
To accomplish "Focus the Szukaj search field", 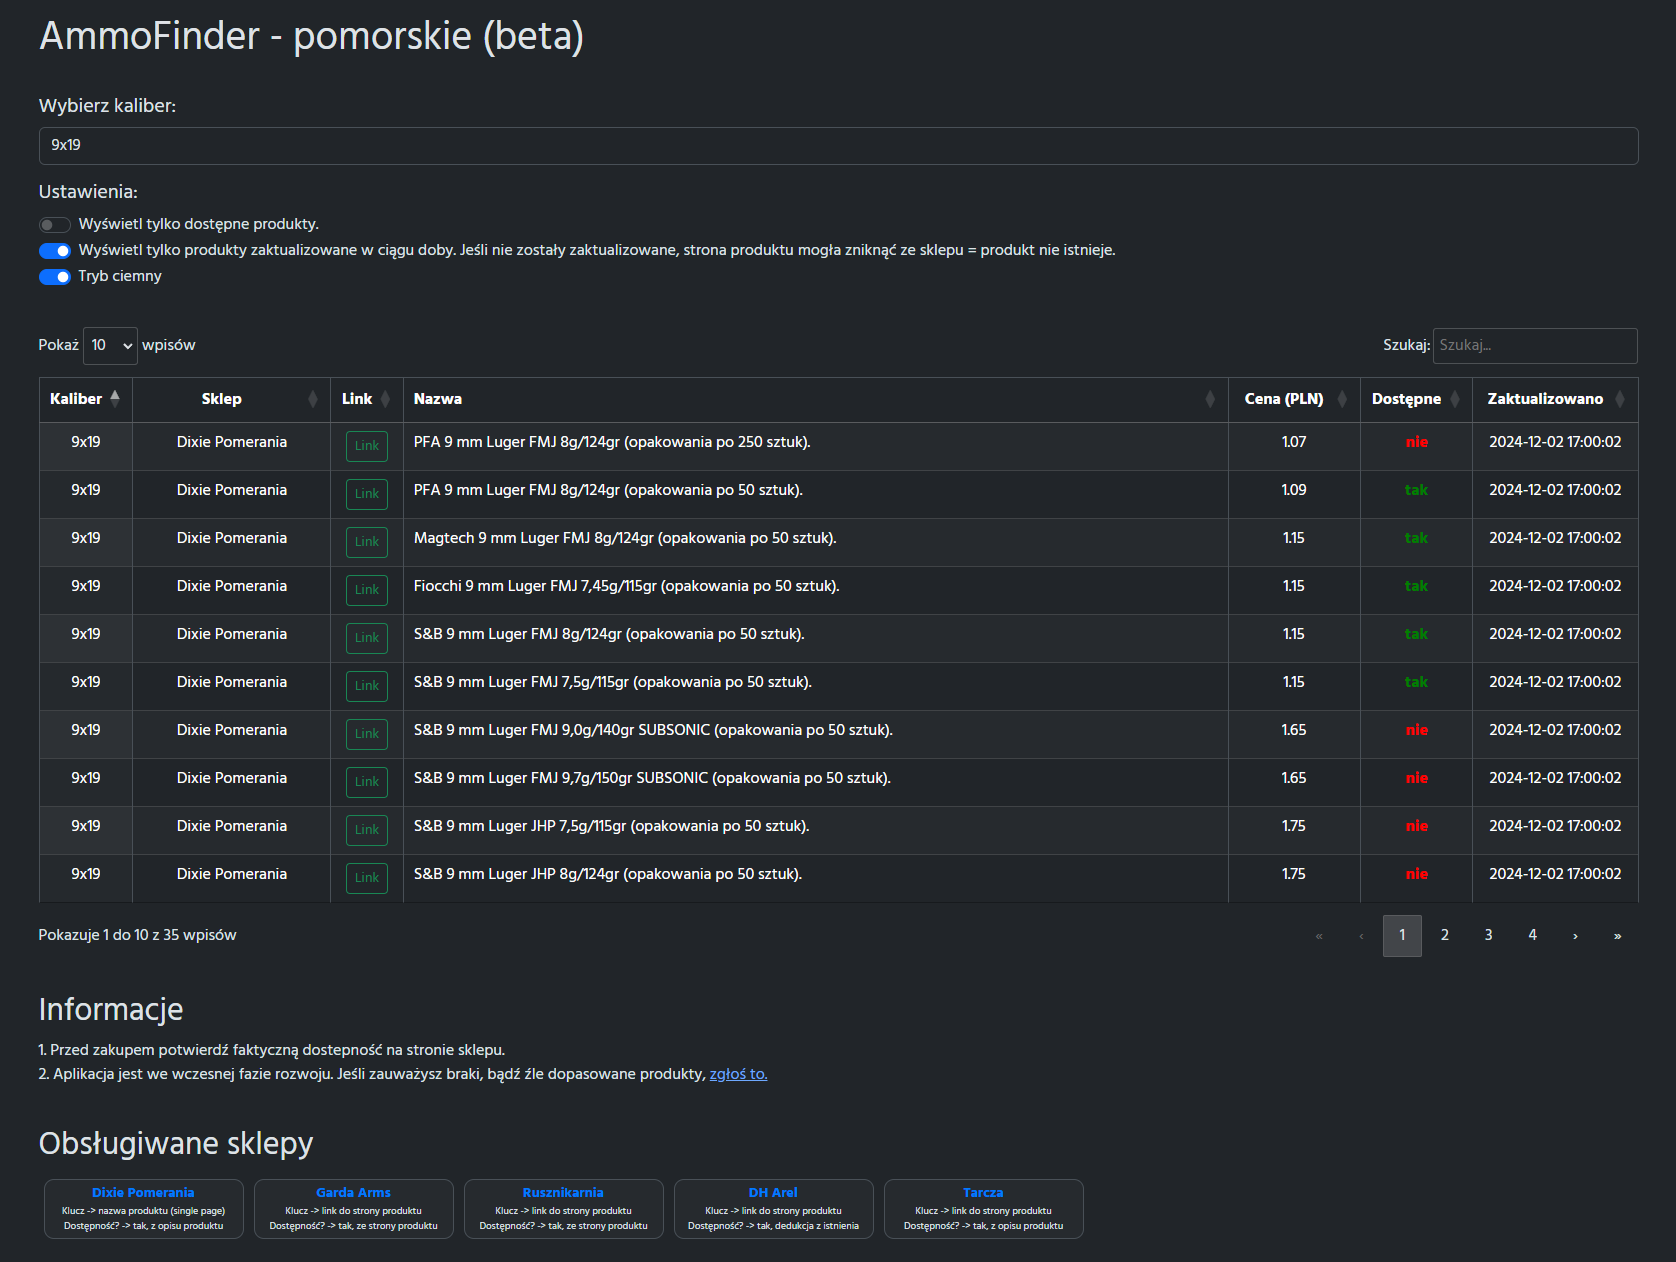I will (1534, 346).
